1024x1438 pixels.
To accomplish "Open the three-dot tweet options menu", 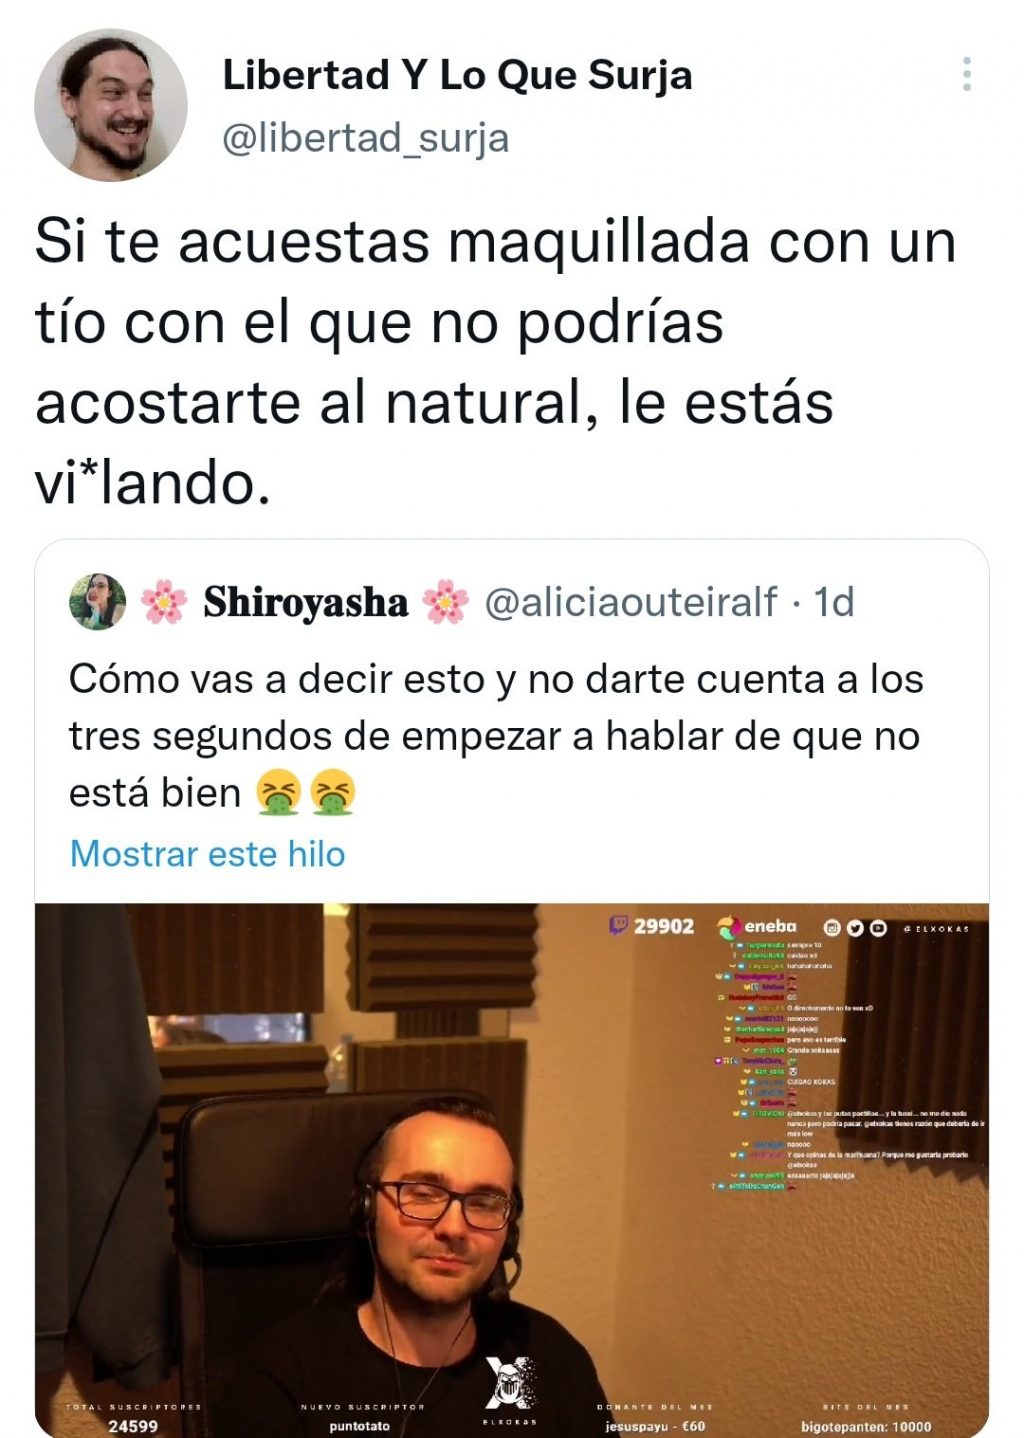I will coord(966,75).
